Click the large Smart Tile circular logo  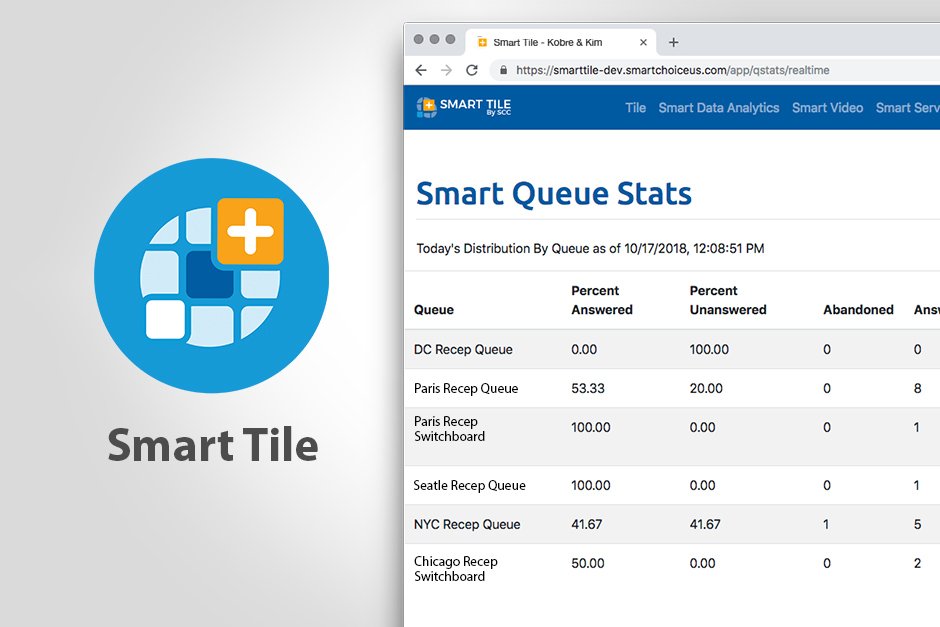click(212, 275)
